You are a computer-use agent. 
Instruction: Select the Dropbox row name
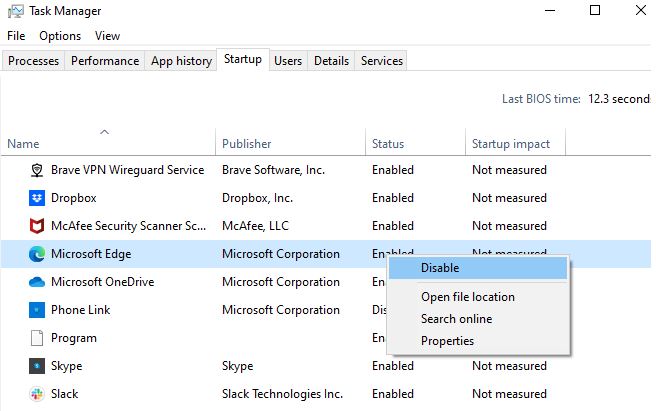74,198
